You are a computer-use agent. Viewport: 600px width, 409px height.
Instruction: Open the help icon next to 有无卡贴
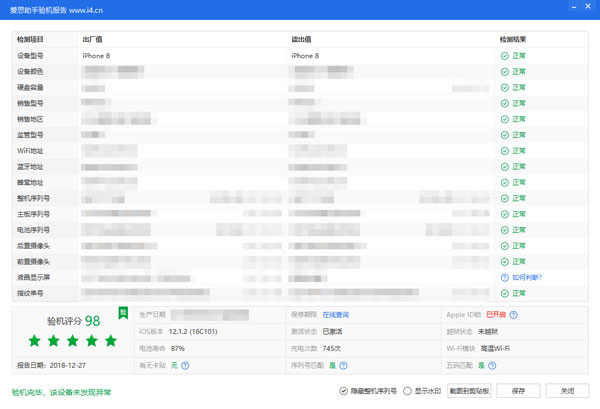(185, 365)
